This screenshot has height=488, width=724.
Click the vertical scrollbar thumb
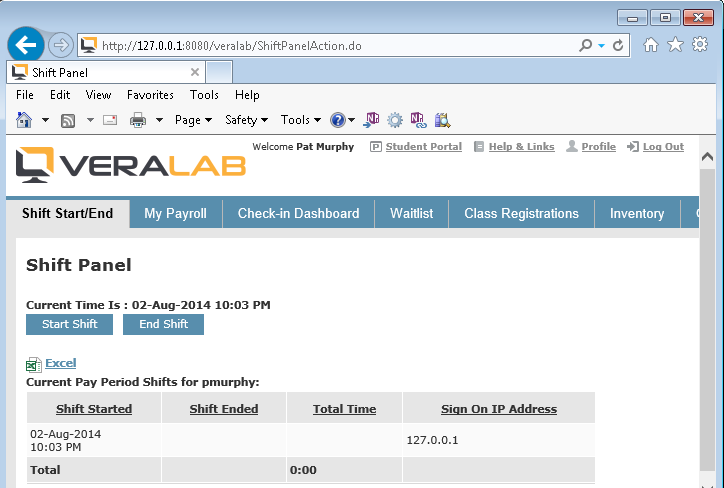(707, 319)
